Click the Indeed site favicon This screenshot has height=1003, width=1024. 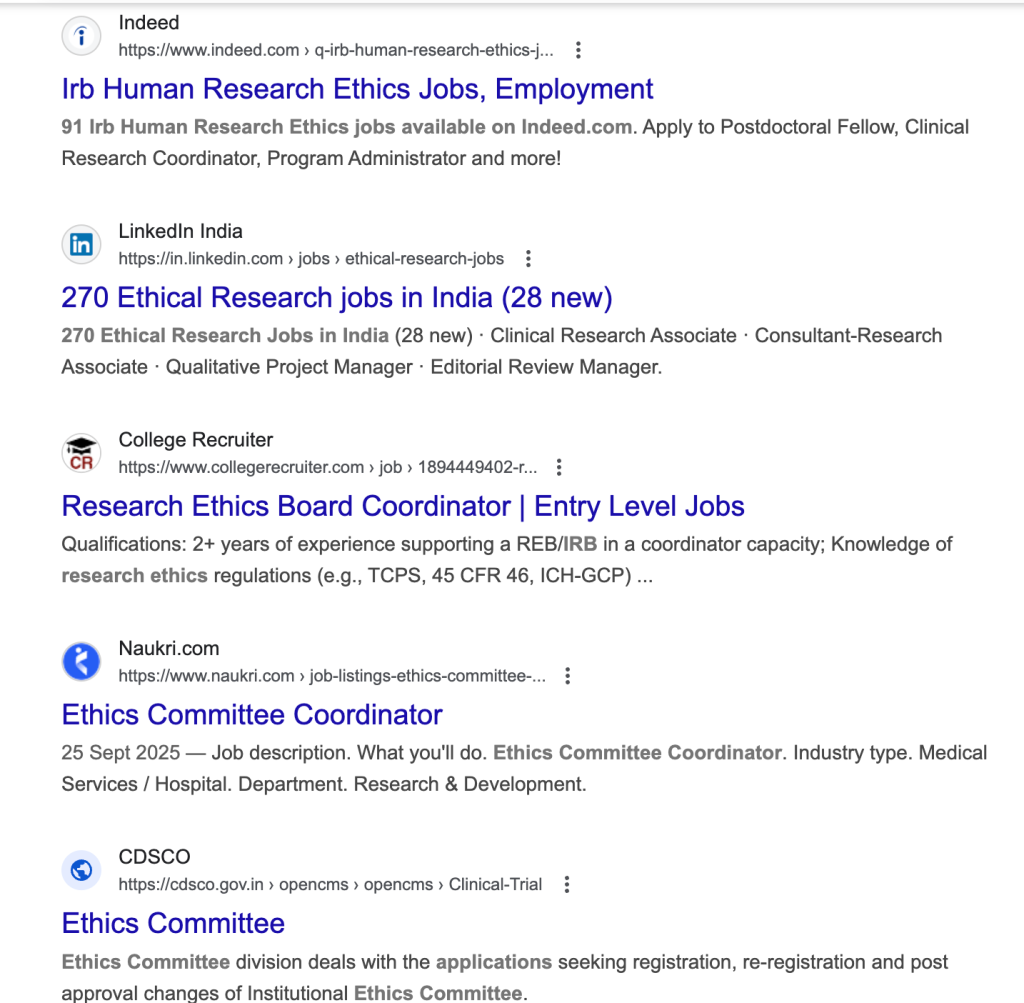pos(82,37)
